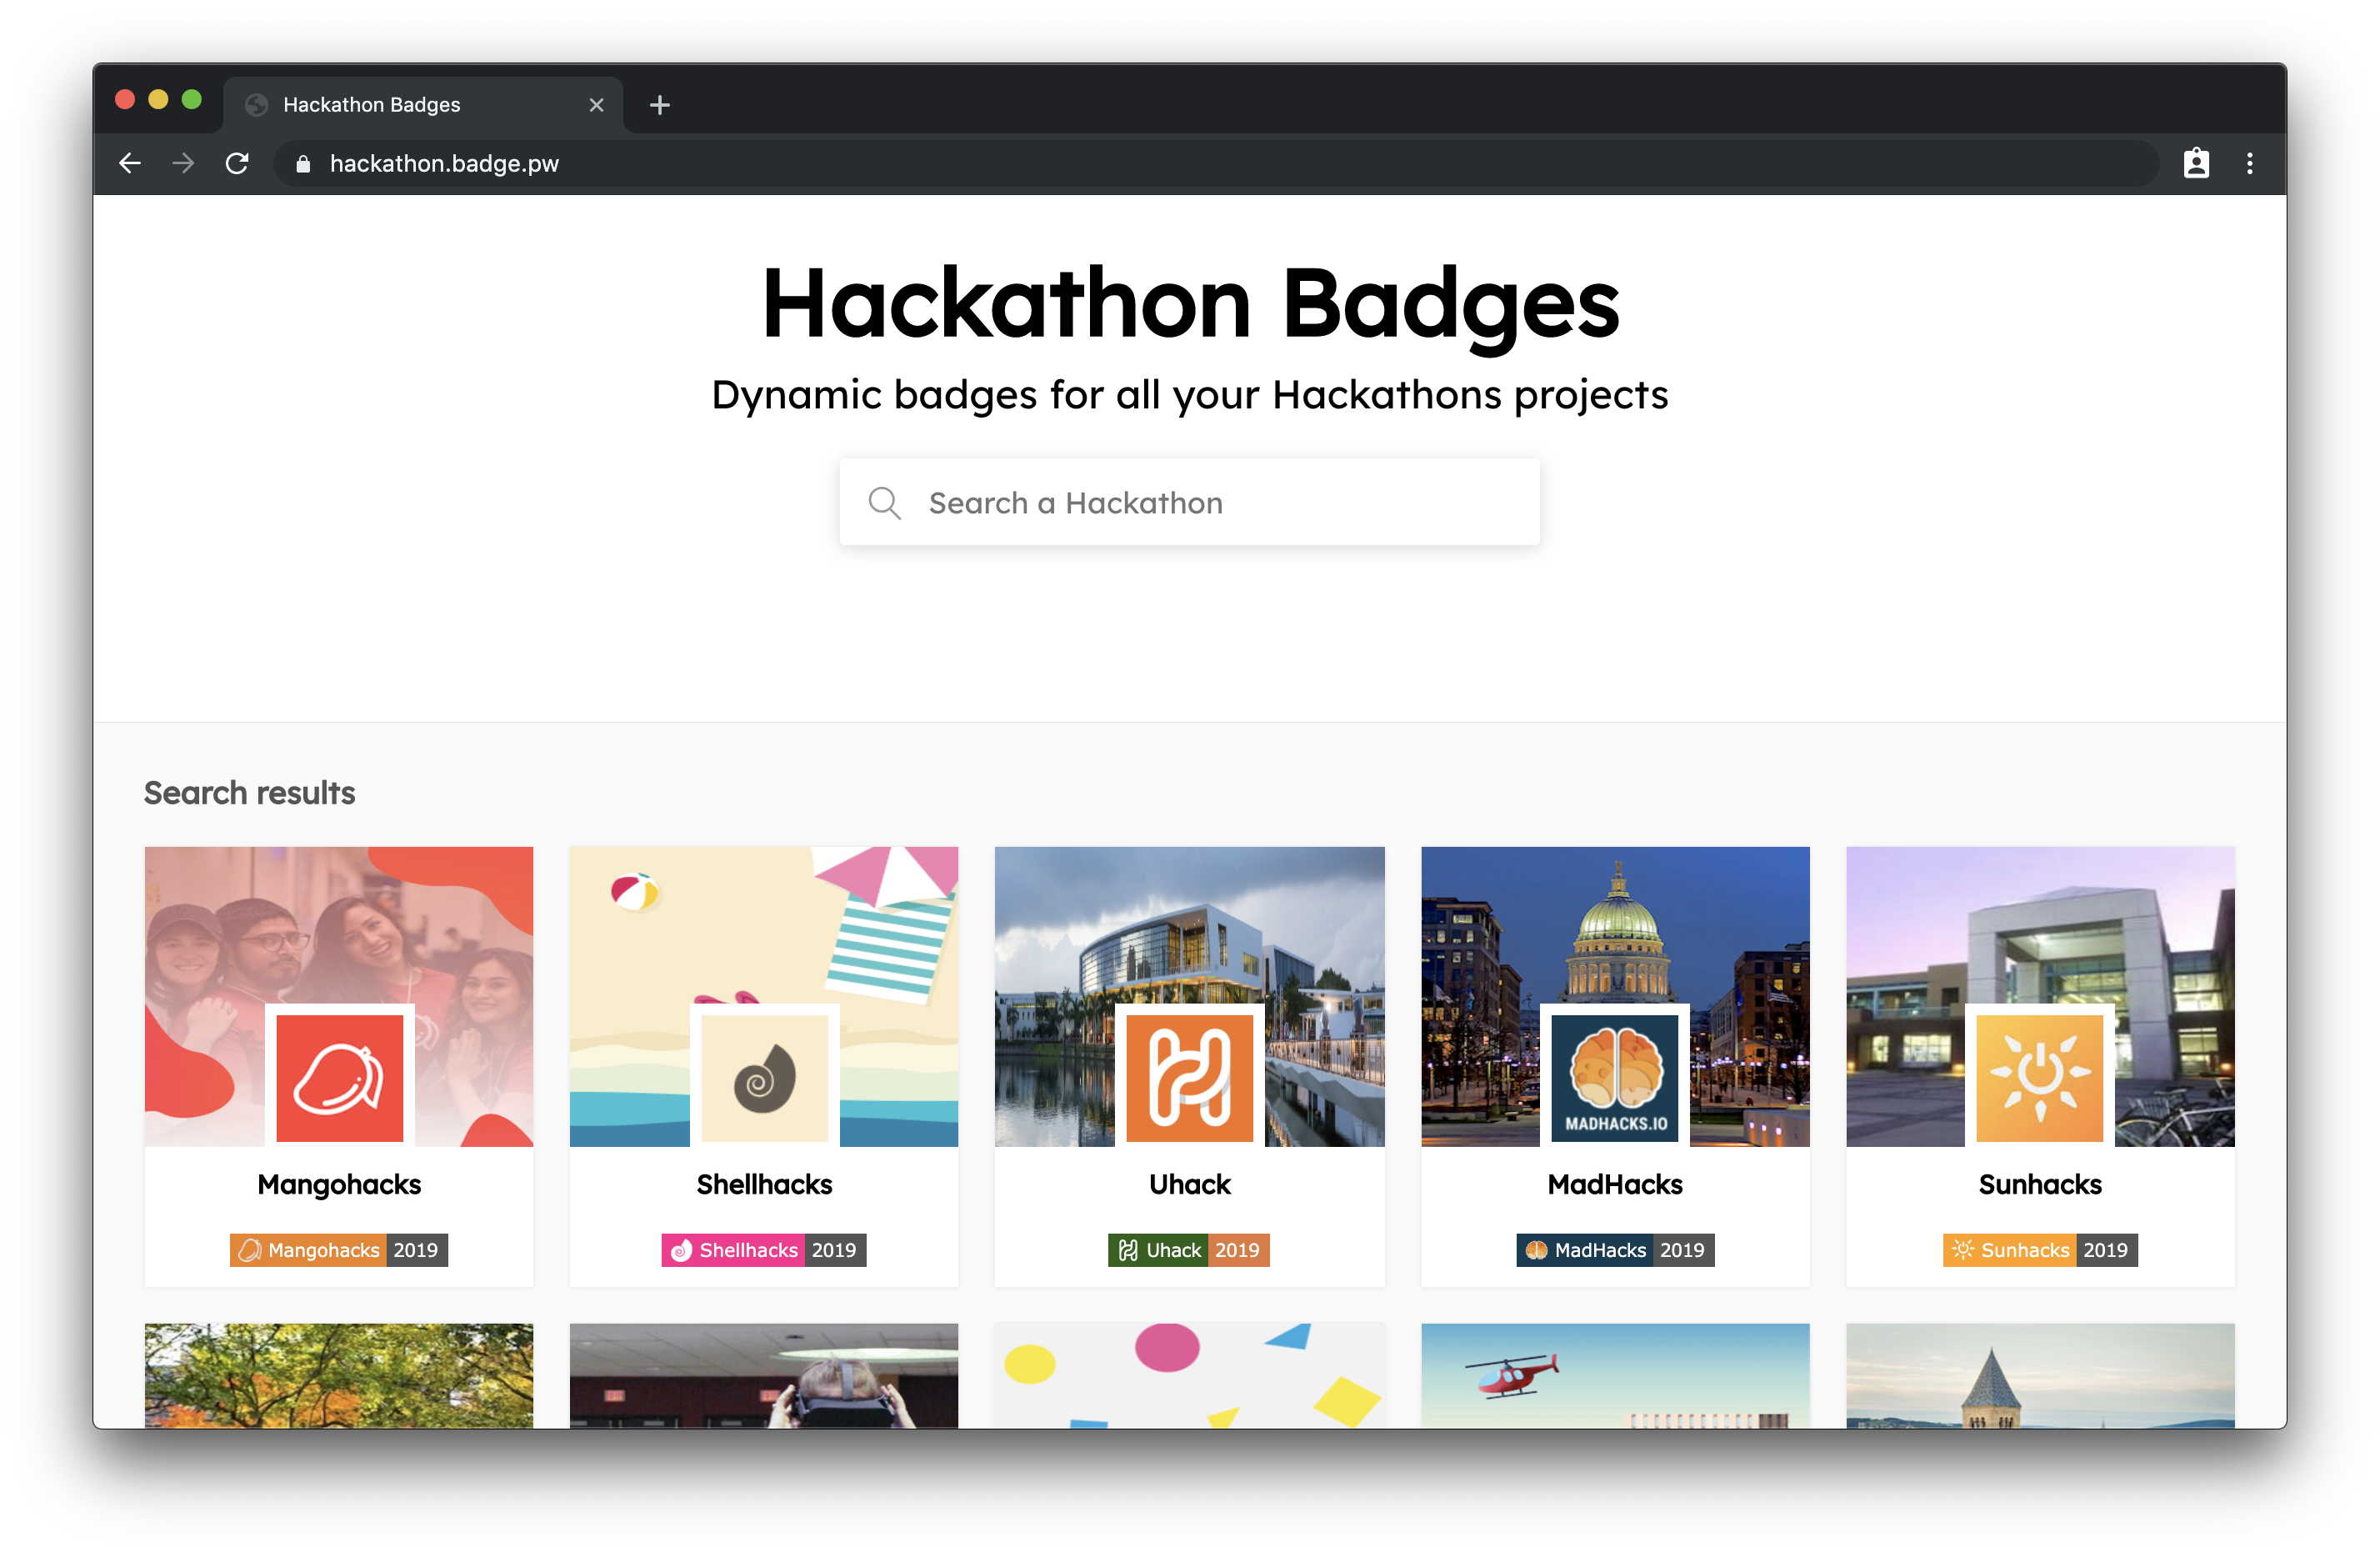The width and height of the screenshot is (2380, 1552).
Task: Open the browser profile icon
Action: tap(2195, 163)
